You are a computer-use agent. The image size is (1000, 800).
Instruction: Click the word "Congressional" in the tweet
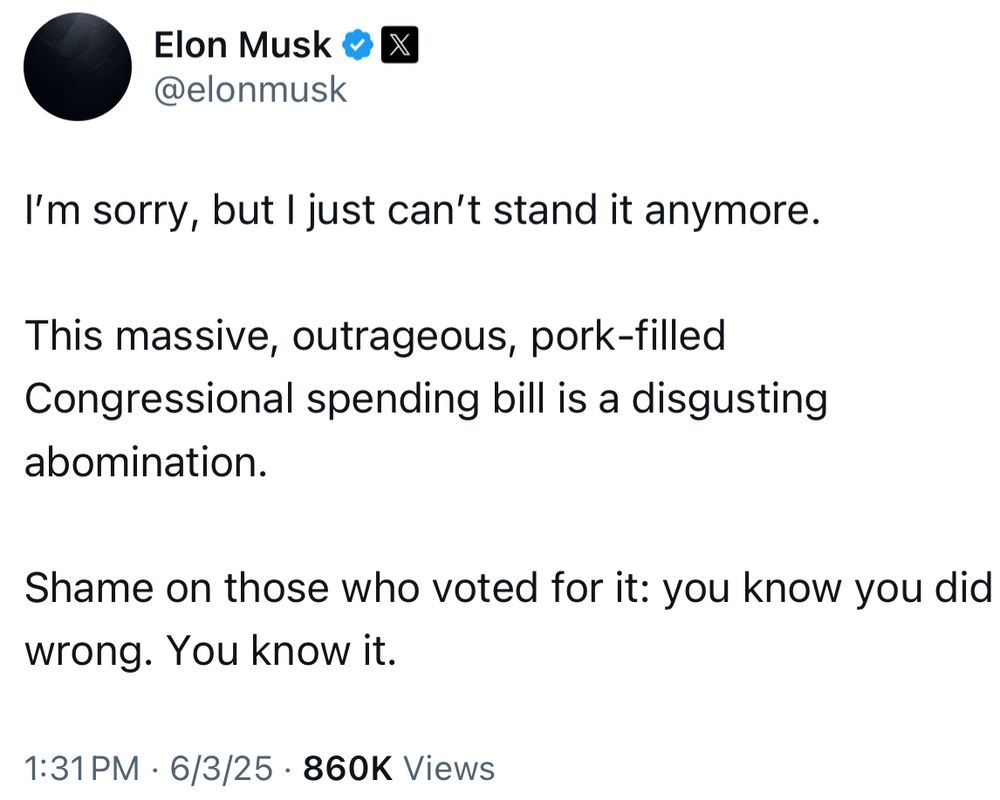click(x=159, y=399)
